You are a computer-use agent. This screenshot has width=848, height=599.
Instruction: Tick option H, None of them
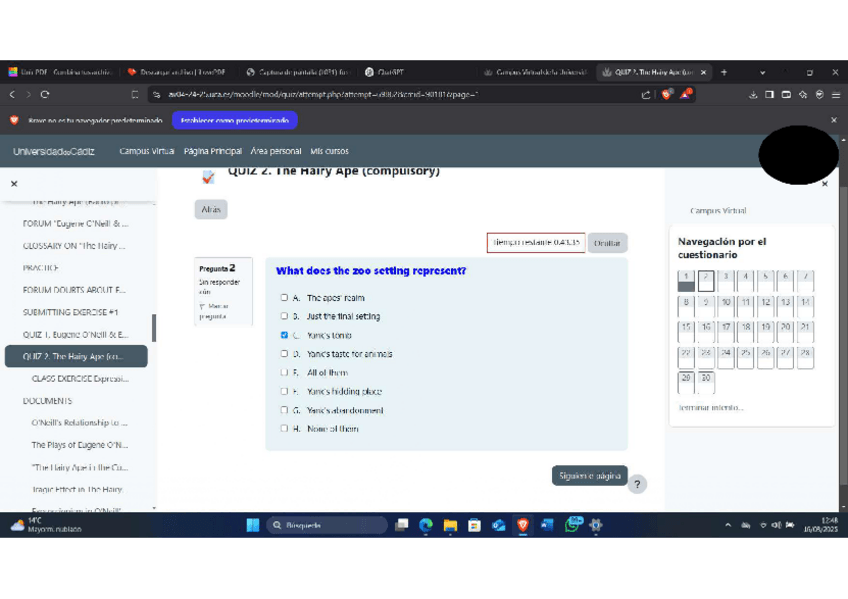tap(284, 429)
